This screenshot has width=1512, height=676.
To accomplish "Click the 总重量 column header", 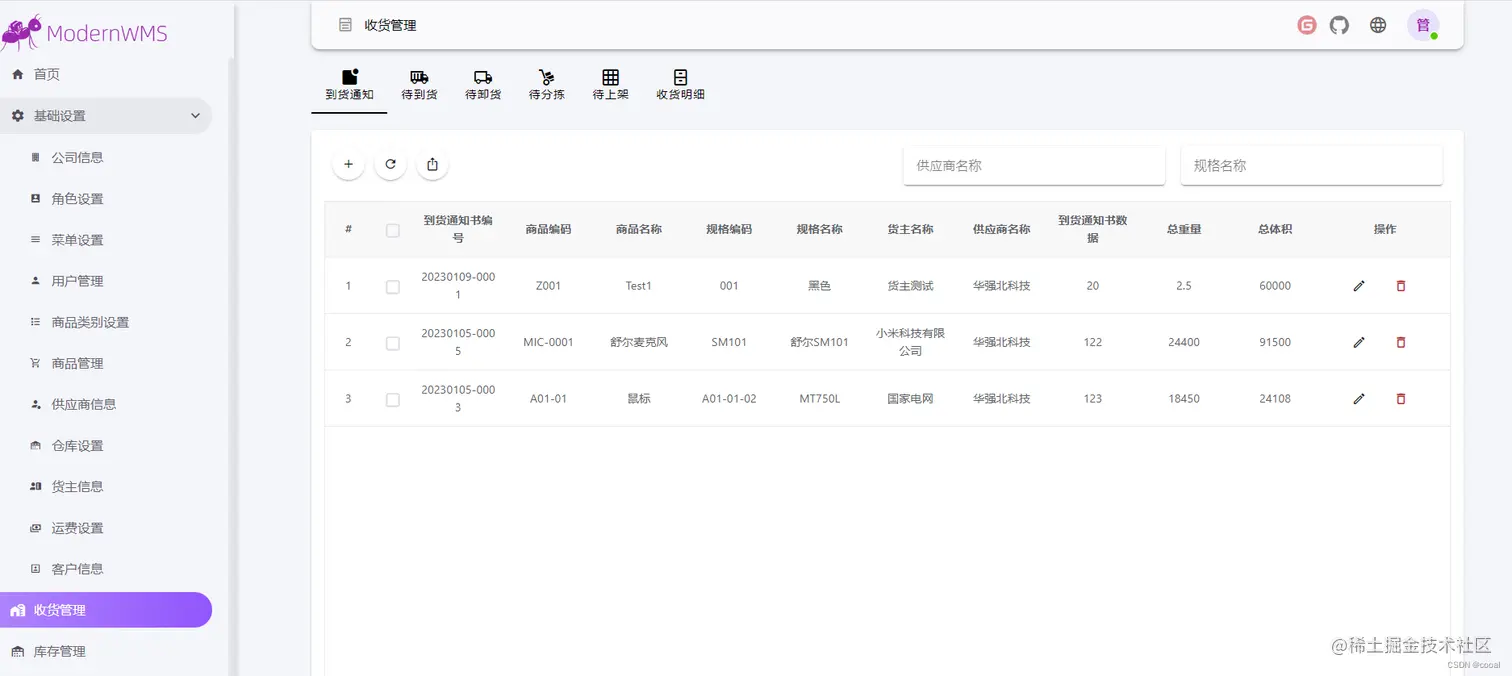I will (1184, 229).
